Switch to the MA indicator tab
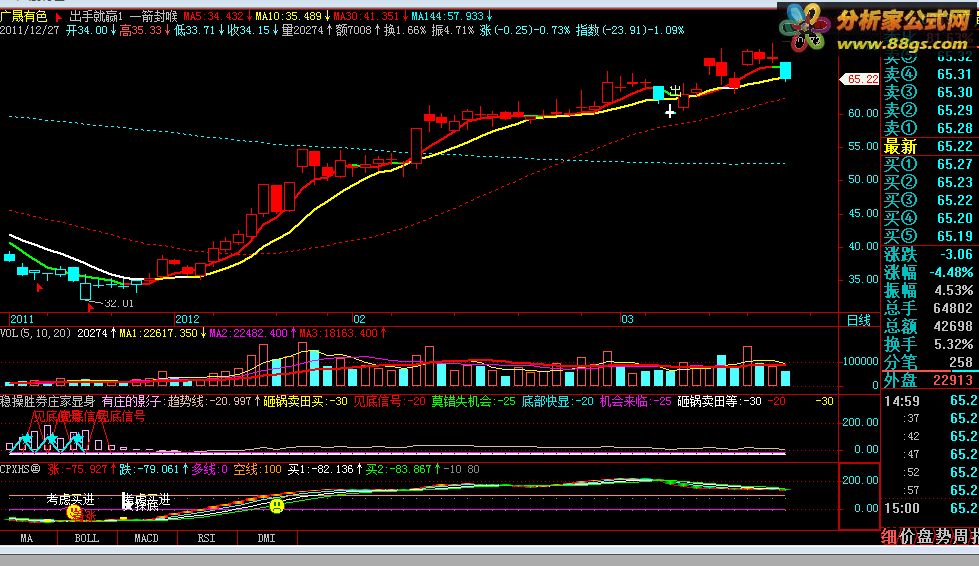The width and height of the screenshot is (979, 566). pyautogui.click(x=27, y=538)
